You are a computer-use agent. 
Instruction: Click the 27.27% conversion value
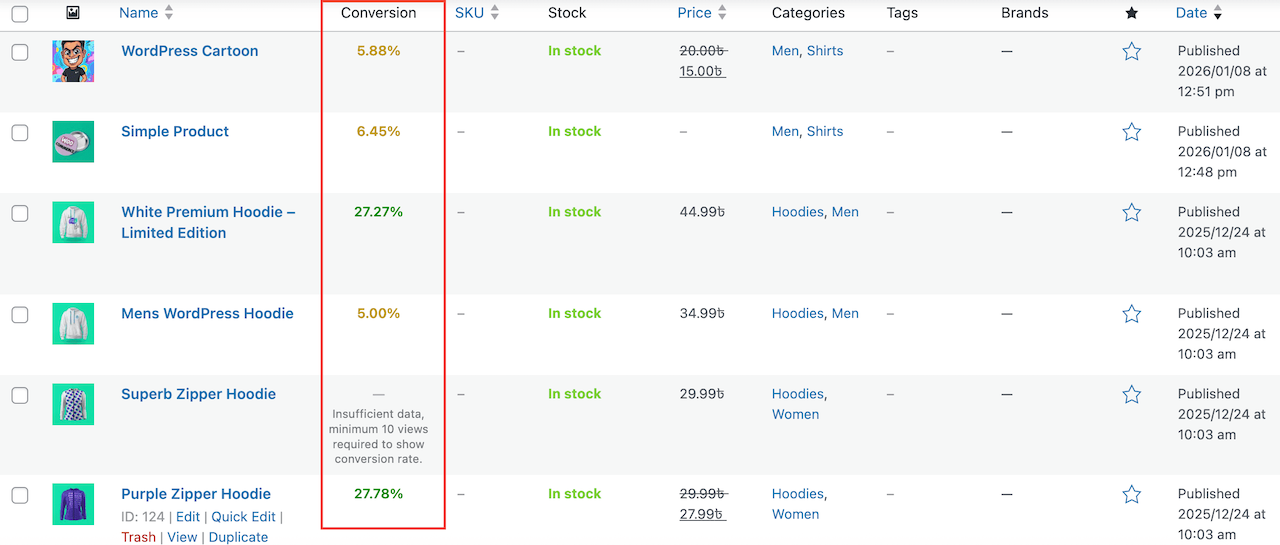pos(378,212)
